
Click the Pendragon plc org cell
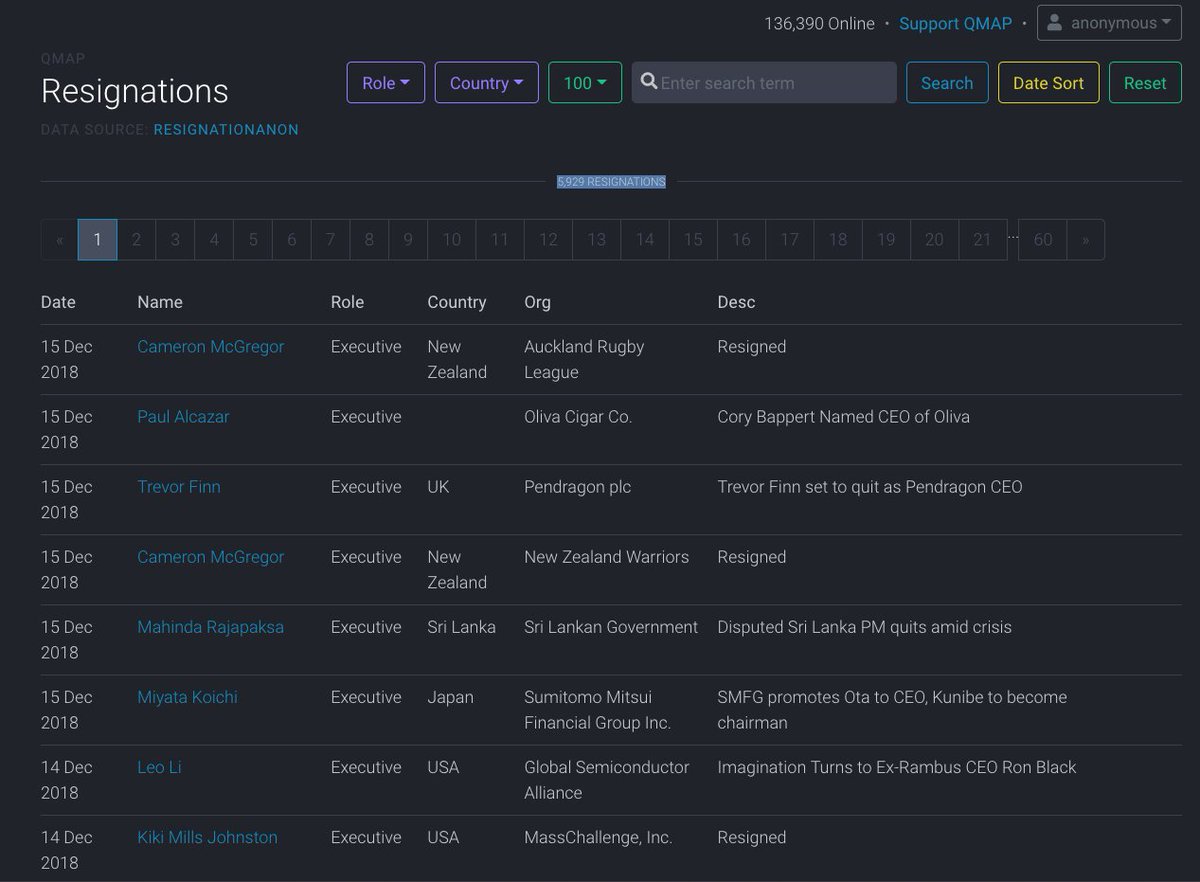tap(577, 487)
